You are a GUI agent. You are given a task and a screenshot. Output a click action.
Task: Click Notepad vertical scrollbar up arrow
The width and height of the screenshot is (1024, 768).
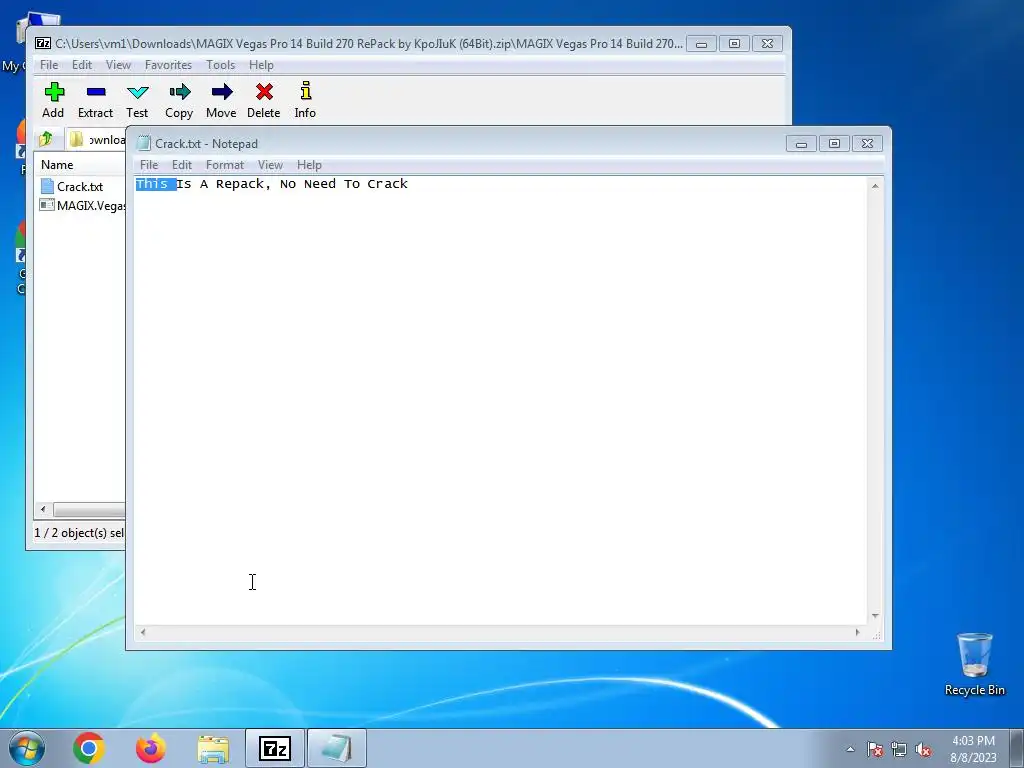(x=875, y=186)
